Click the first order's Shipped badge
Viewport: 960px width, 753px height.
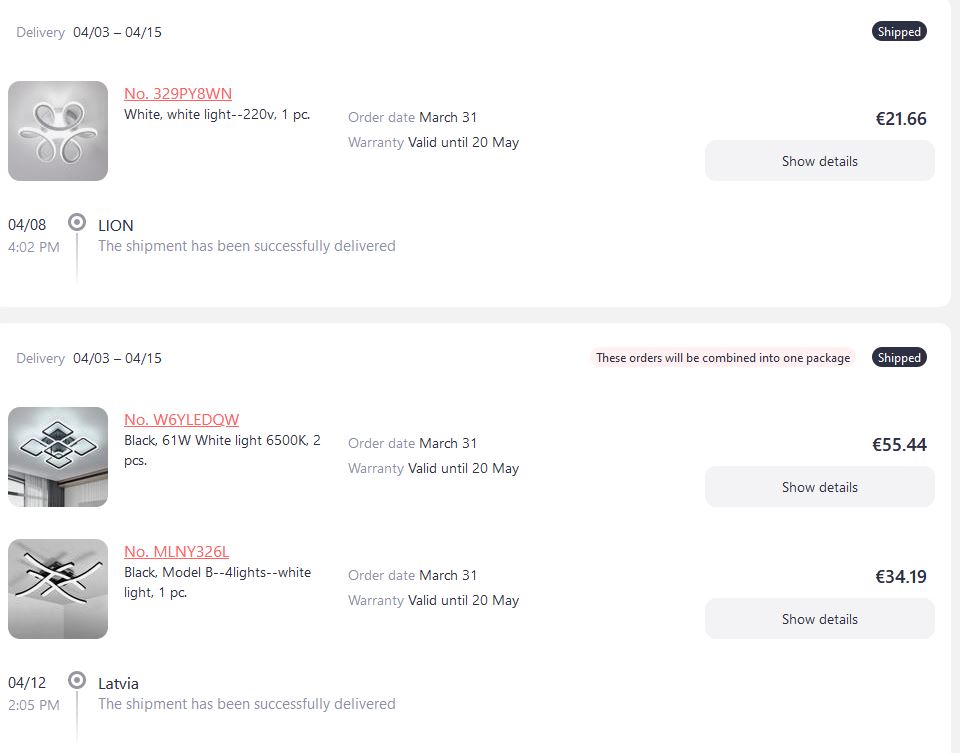pos(899,32)
